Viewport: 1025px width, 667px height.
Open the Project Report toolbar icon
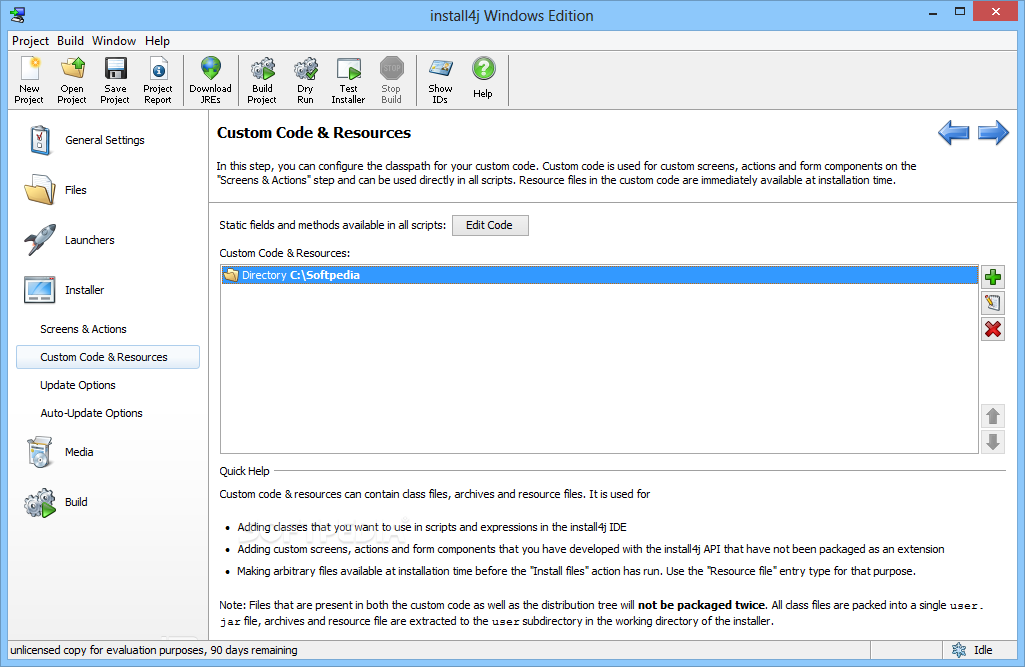(158, 80)
